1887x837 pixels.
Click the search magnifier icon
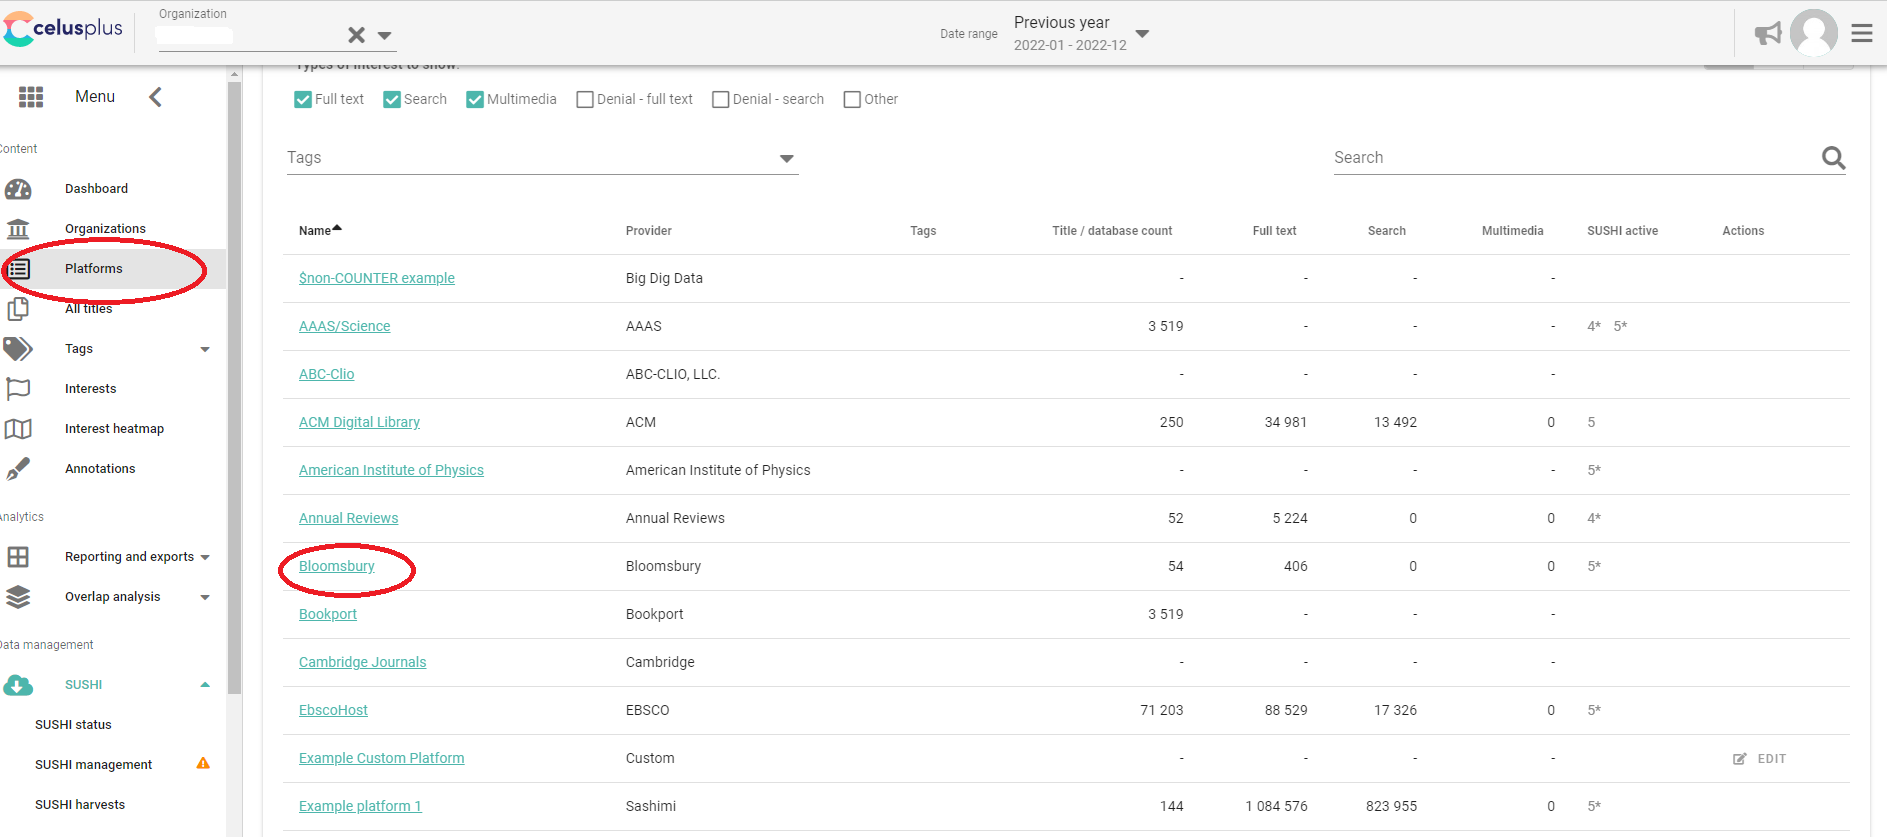coord(1833,157)
